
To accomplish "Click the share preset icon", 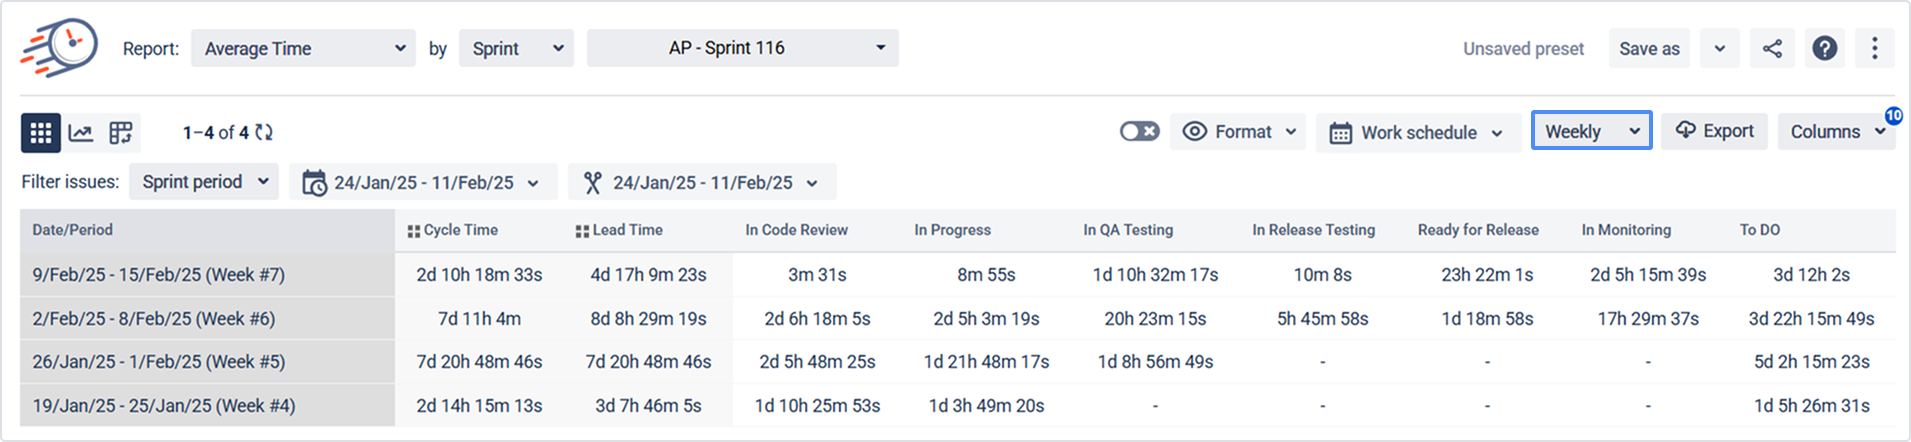I will pyautogui.click(x=1772, y=48).
